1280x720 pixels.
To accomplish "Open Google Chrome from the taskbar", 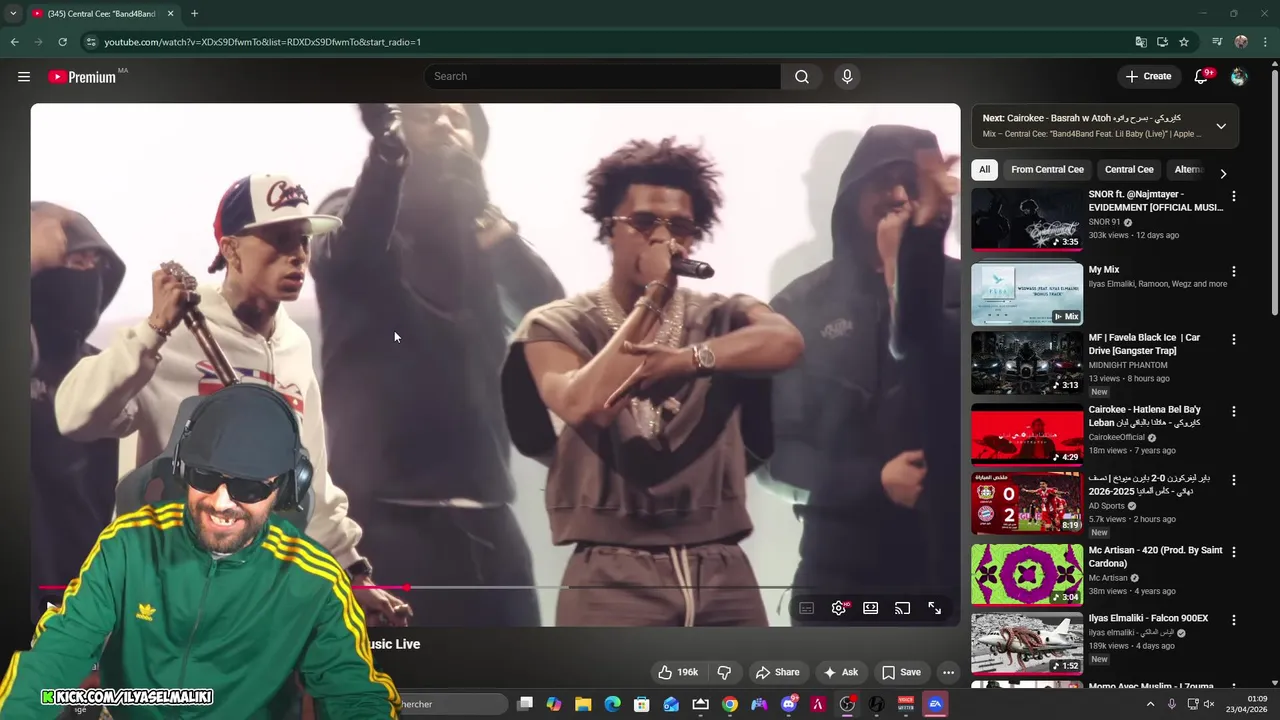I will [730, 704].
